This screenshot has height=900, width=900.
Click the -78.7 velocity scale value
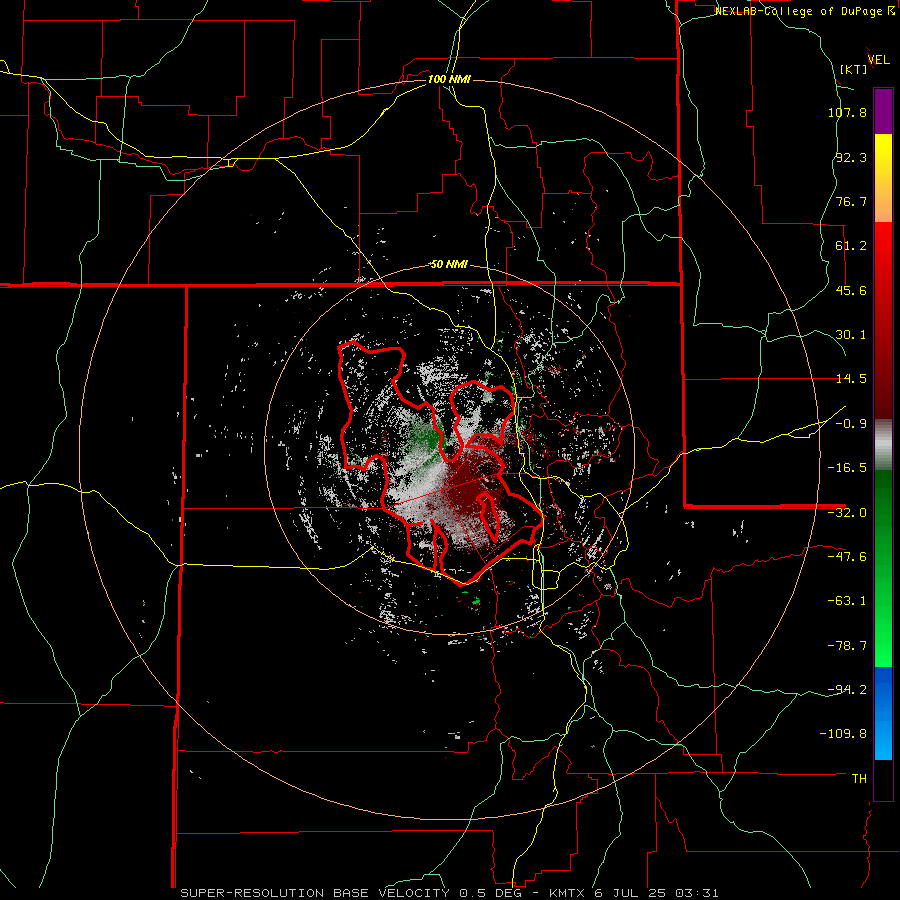[847, 646]
